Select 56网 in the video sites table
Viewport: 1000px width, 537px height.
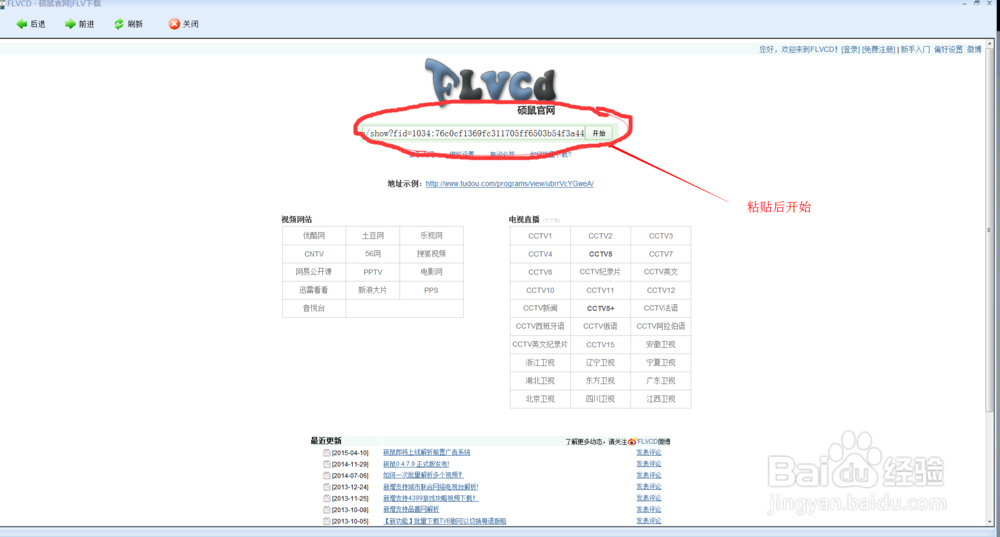[x=373, y=254]
